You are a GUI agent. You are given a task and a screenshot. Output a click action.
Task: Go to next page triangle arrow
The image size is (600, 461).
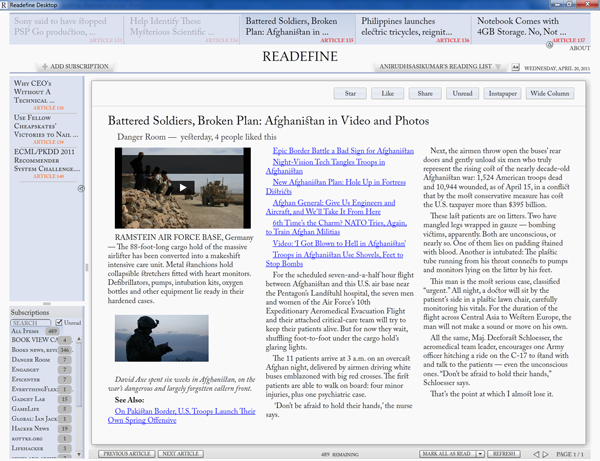coord(546,454)
